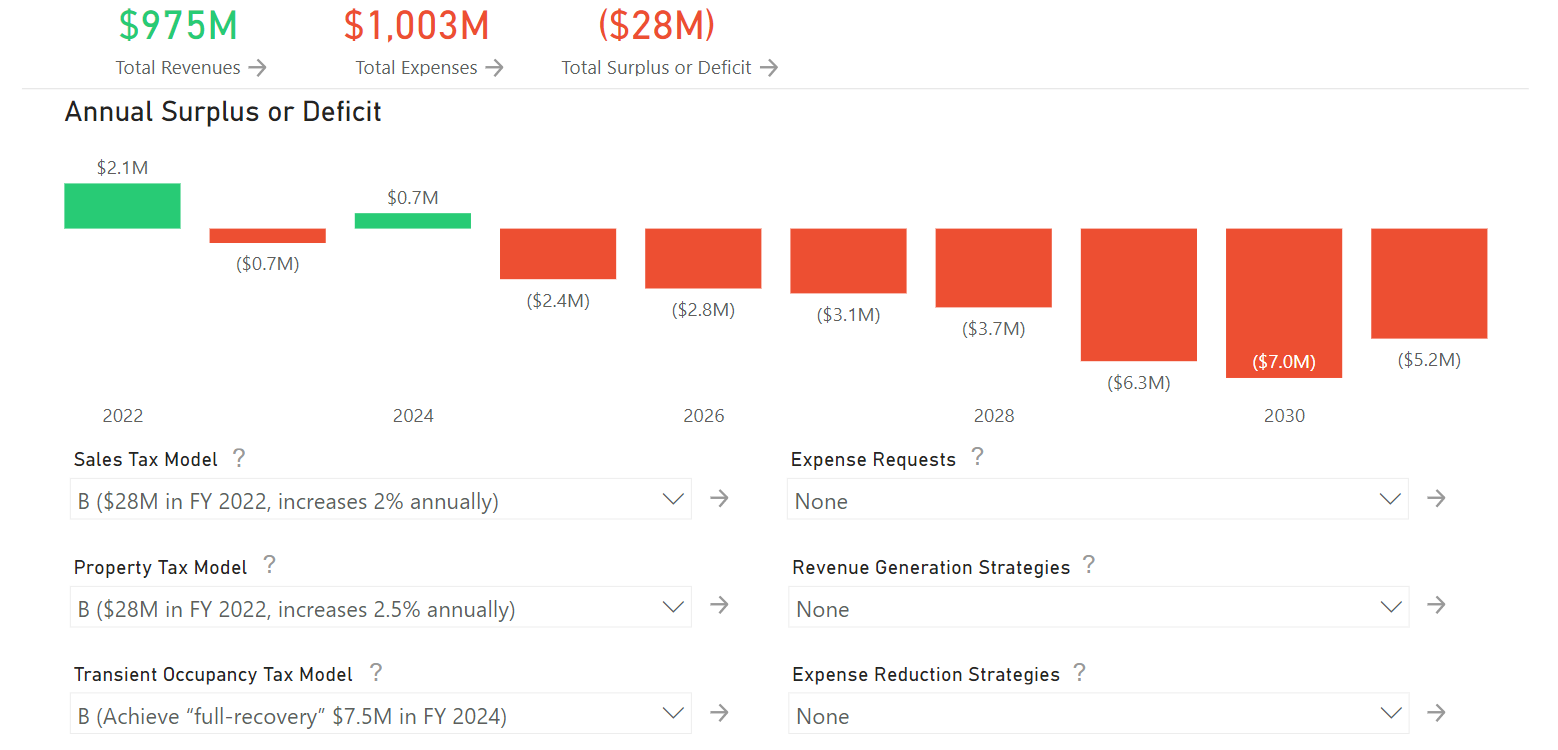Select the red ($5.2M) bar
Screen dimensions: 1558x750
click(1429, 284)
